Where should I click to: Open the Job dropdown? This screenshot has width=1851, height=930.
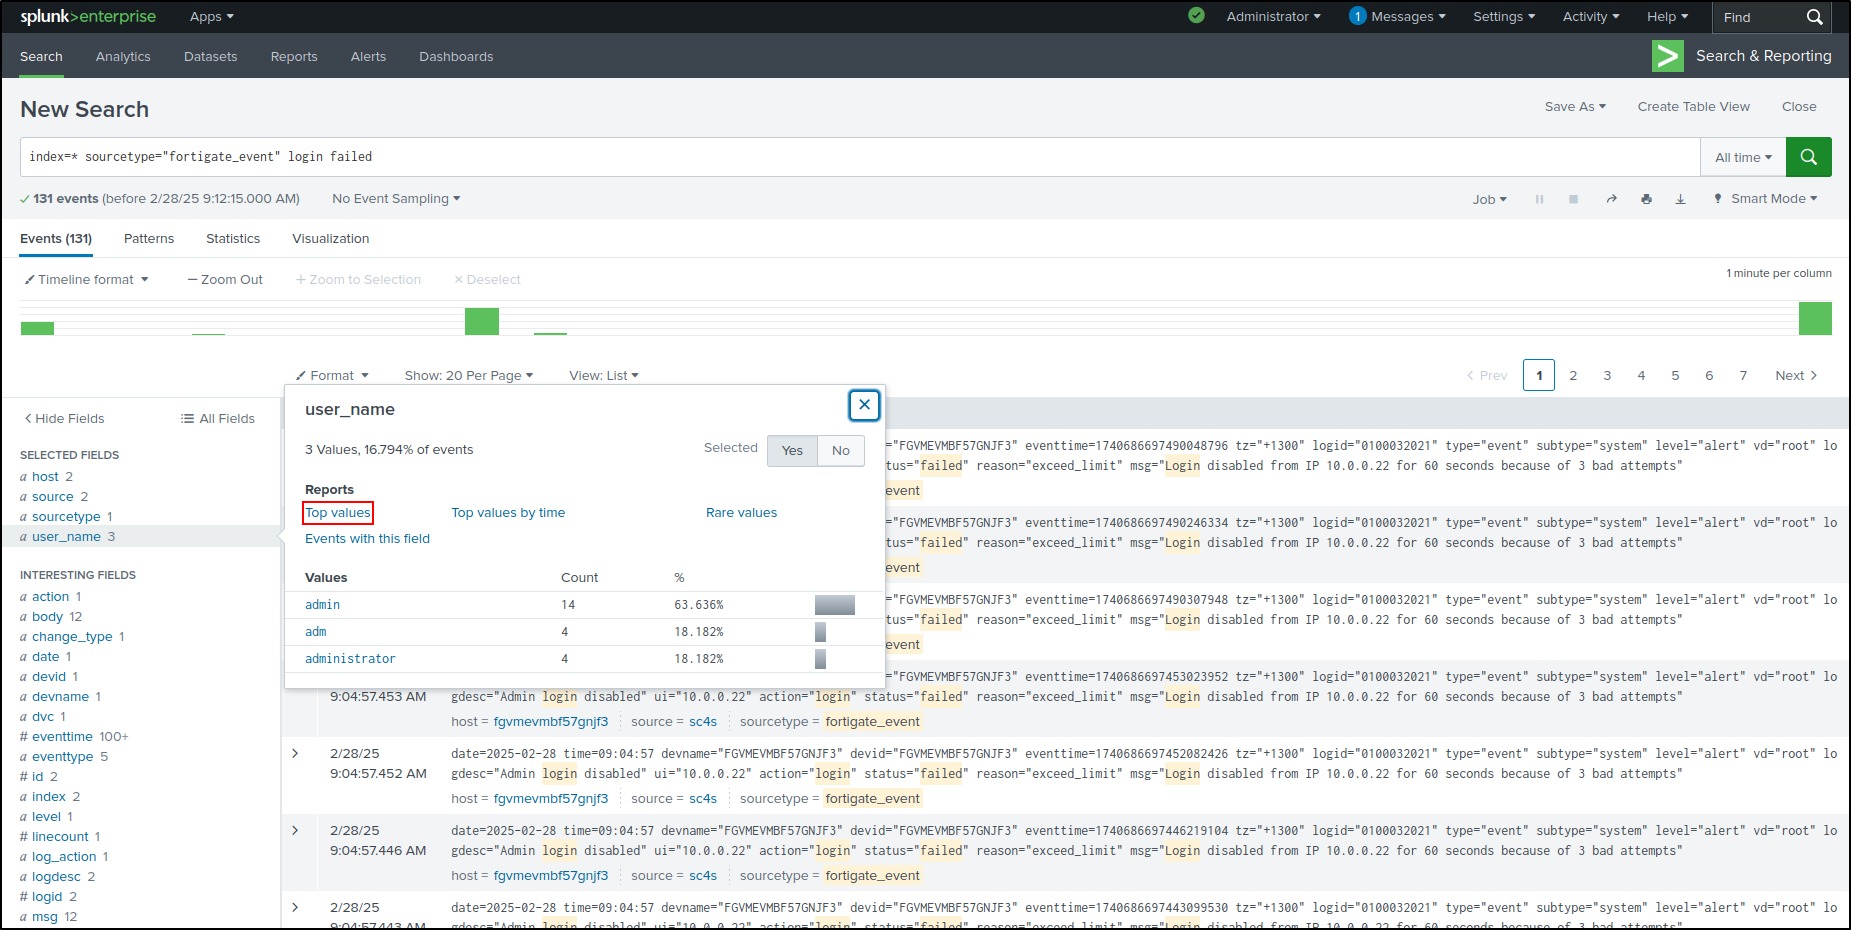pyautogui.click(x=1489, y=199)
